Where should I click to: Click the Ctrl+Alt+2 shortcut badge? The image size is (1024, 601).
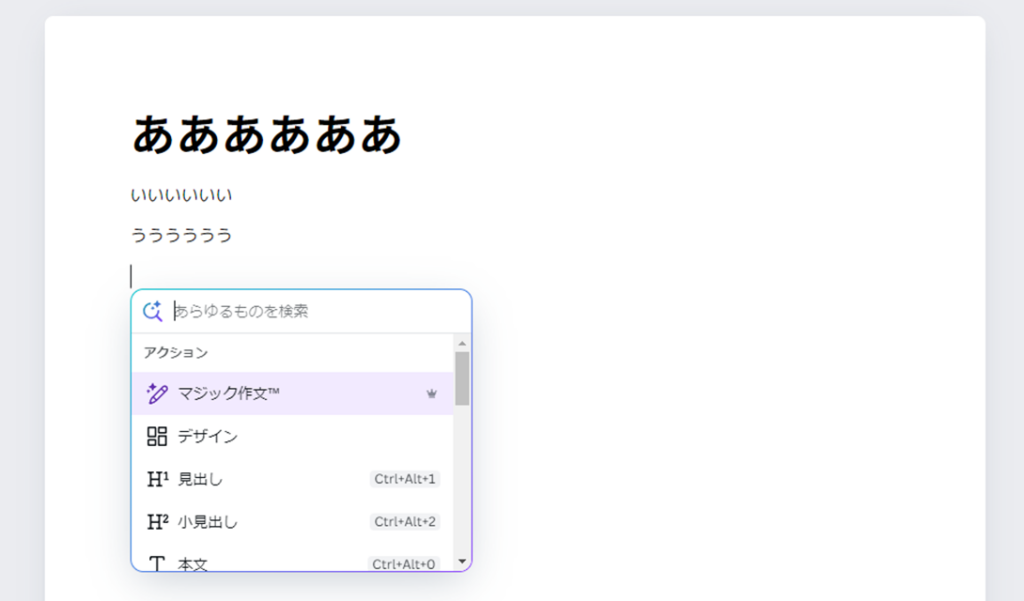[405, 521]
